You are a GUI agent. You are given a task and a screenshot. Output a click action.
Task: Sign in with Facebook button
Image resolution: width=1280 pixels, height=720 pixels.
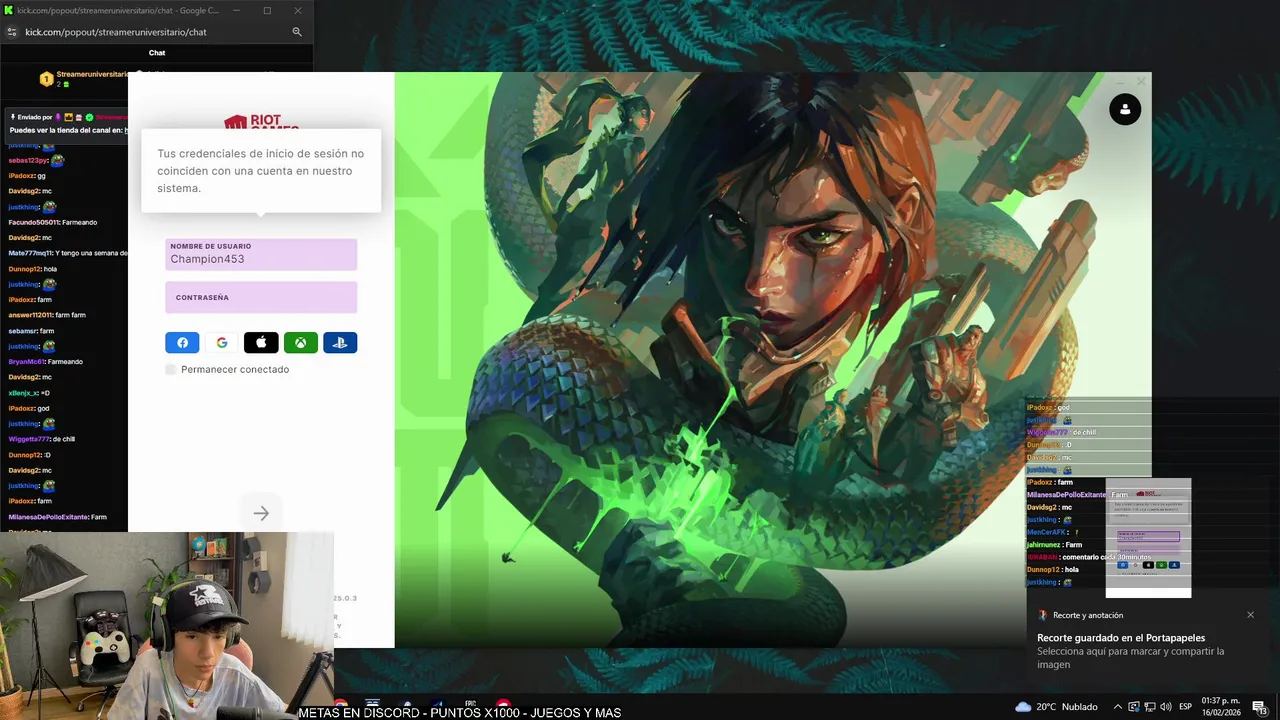182,343
